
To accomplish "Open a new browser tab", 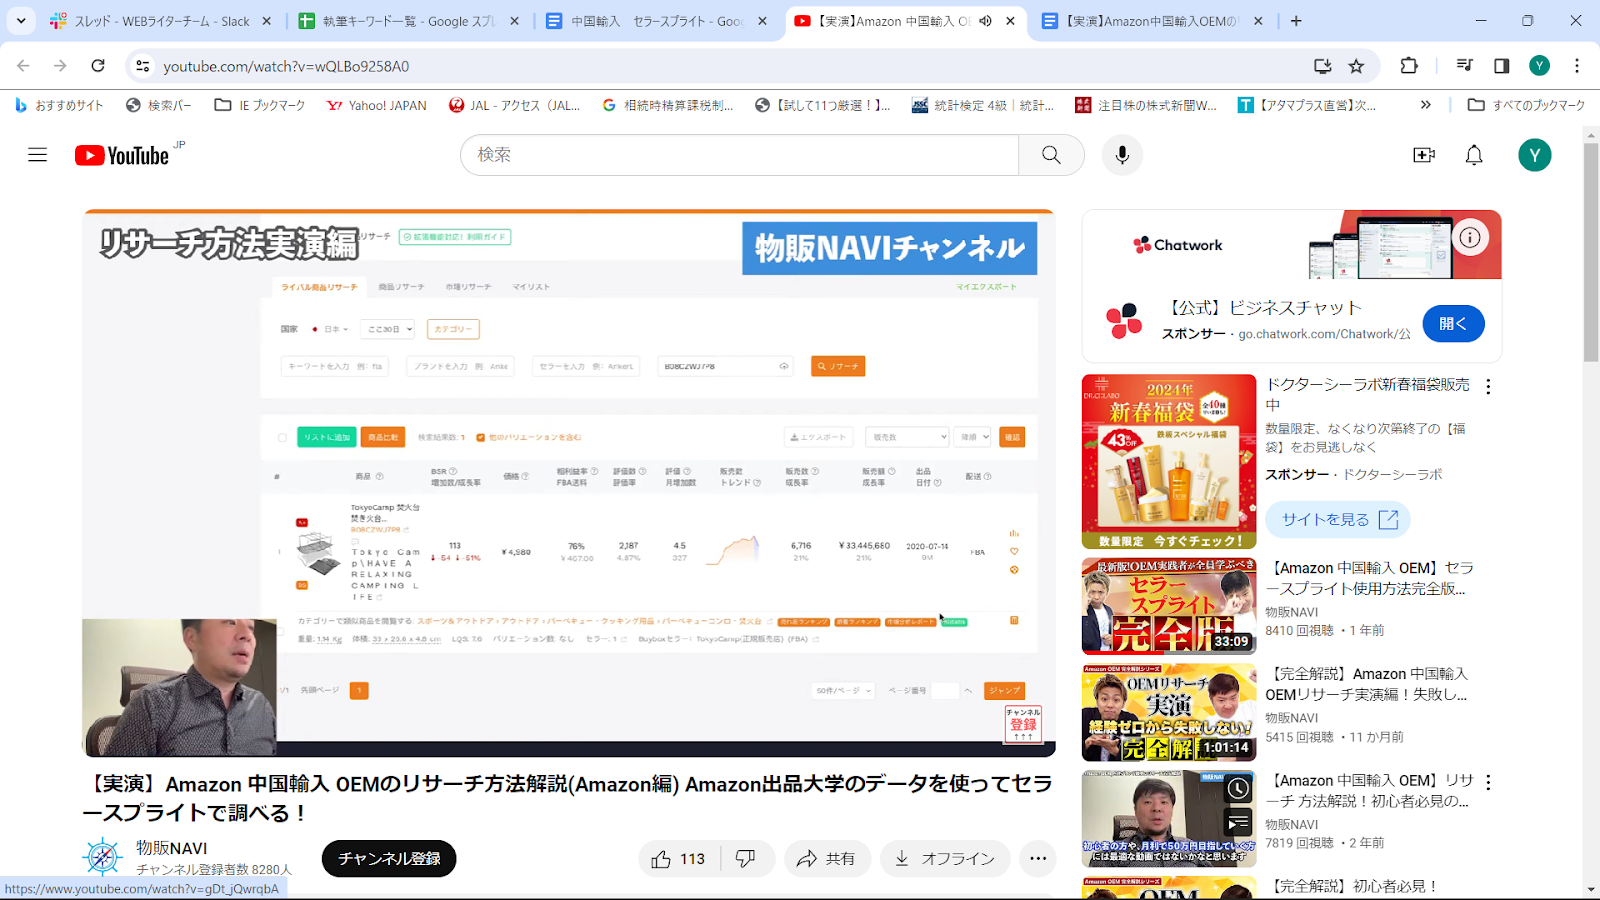I will (1296, 21).
